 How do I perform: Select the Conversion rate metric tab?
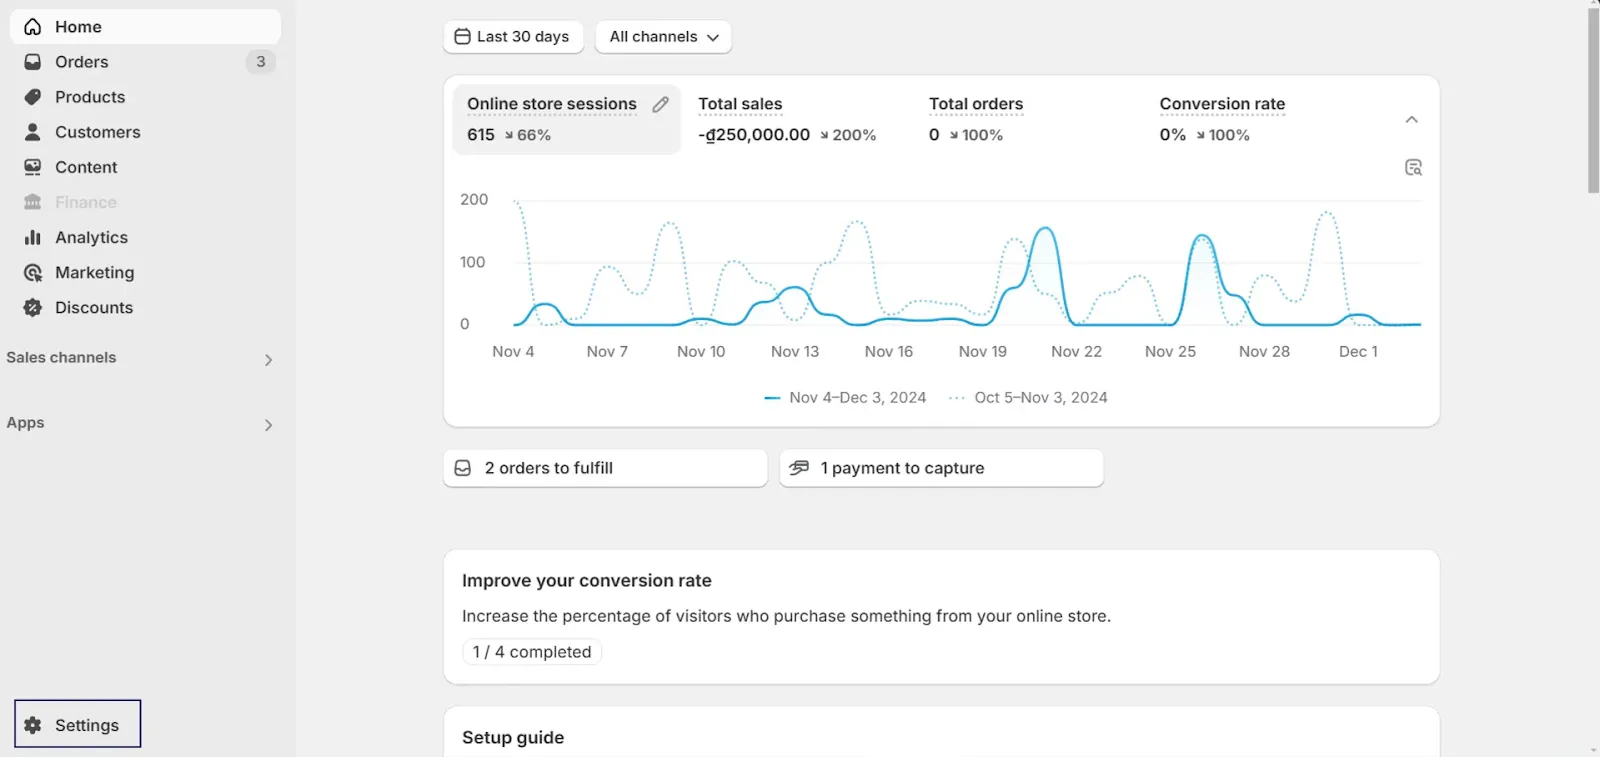click(x=1260, y=119)
